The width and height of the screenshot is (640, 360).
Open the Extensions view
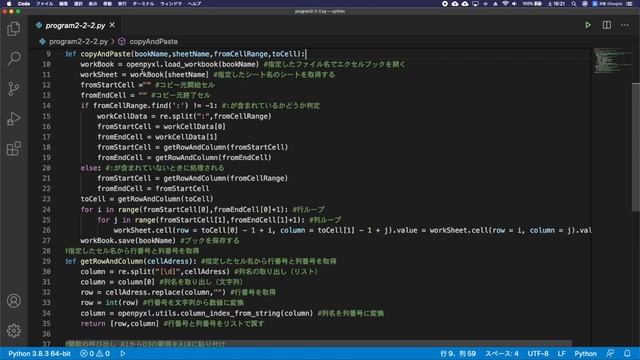click(13, 149)
